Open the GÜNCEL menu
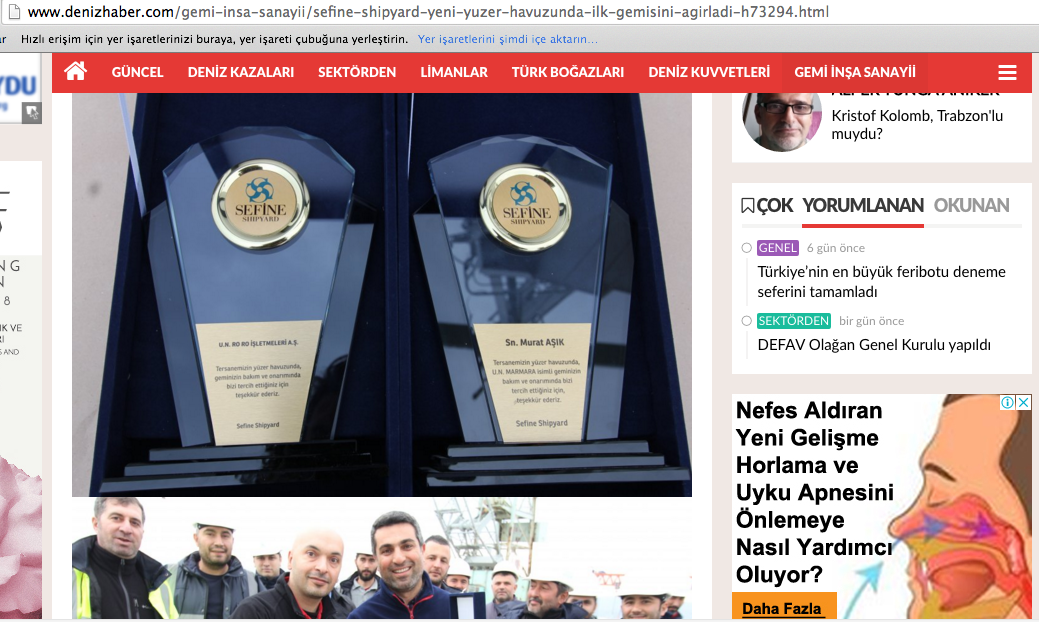This screenshot has width=1039, height=622. point(137,72)
